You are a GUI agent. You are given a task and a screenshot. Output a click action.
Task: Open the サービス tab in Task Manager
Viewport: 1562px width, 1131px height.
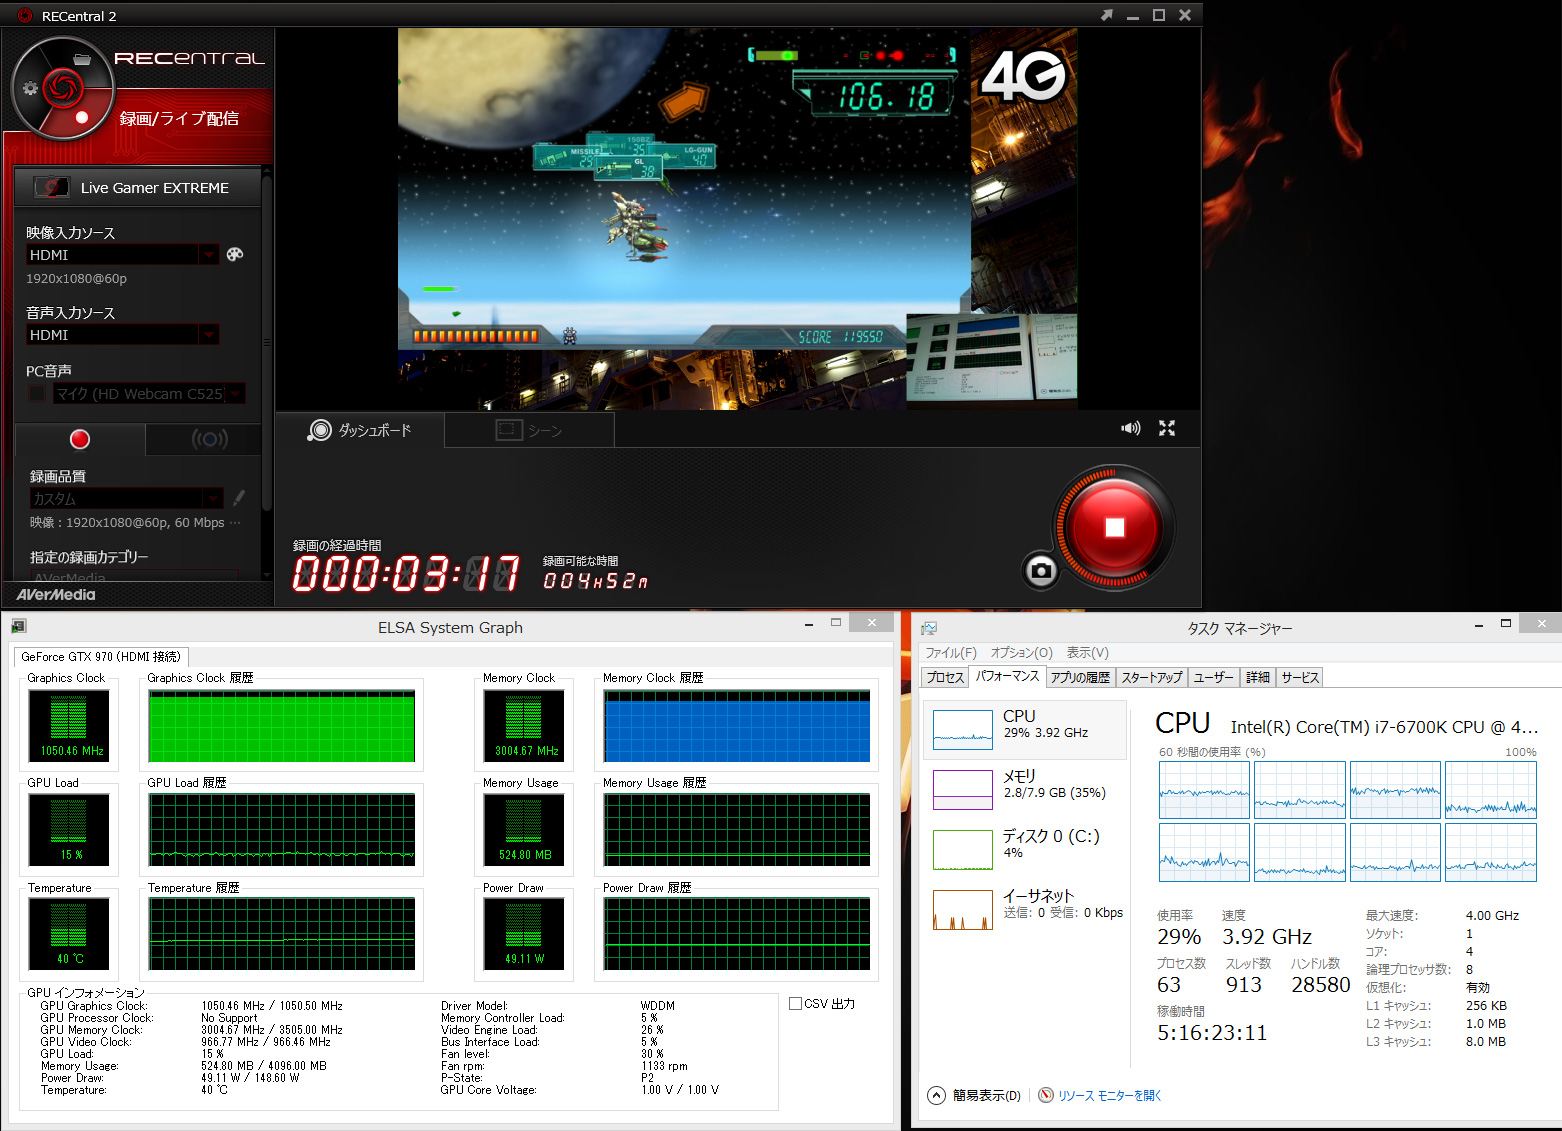(x=1300, y=677)
